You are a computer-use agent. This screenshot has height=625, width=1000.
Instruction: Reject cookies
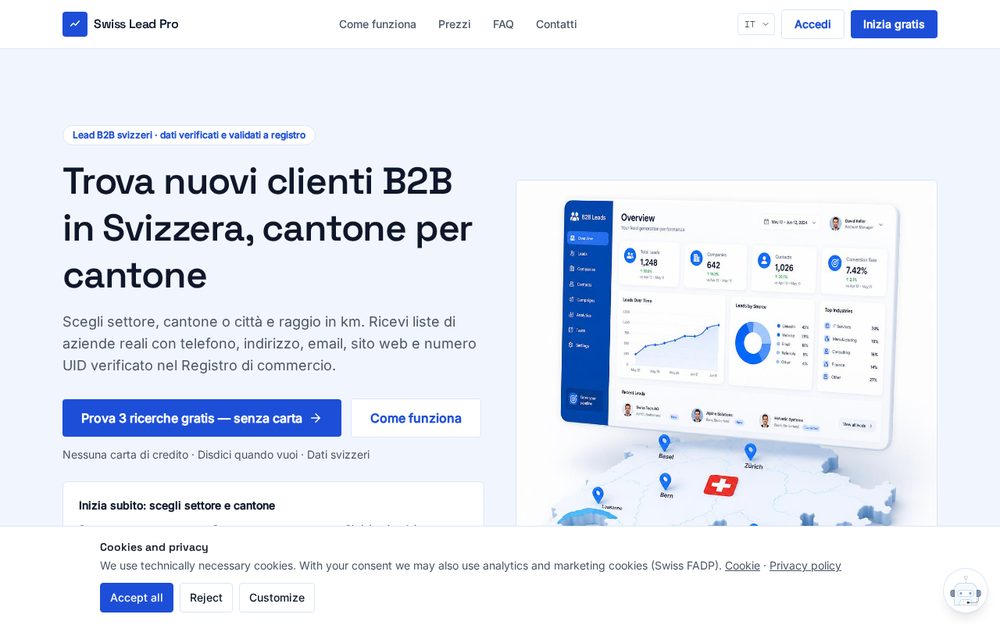pos(206,598)
